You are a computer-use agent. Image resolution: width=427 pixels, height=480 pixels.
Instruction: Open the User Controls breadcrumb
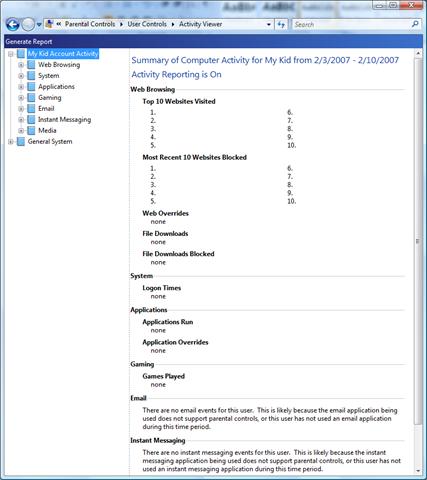coord(147,24)
